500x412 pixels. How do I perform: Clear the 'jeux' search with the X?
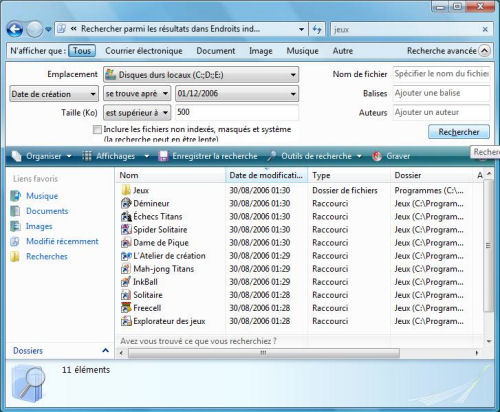tap(485, 29)
